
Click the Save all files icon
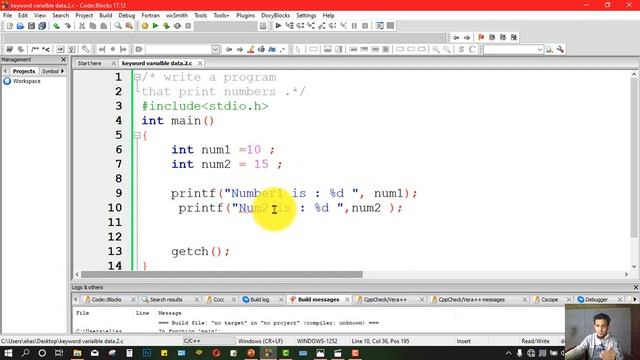(x=42, y=26)
